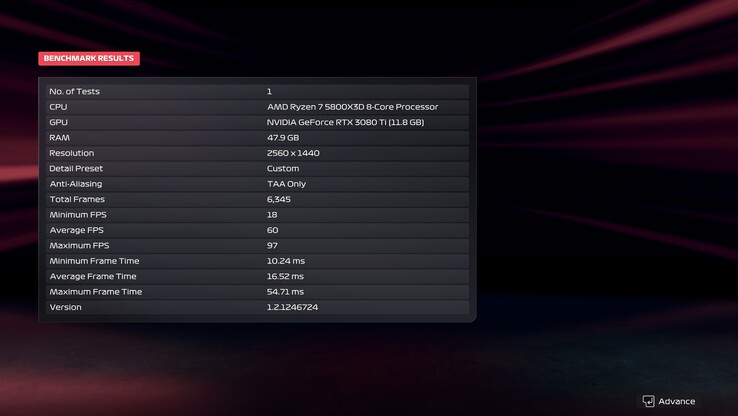Select the Maximum FPS row label

(x=79, y=246)
